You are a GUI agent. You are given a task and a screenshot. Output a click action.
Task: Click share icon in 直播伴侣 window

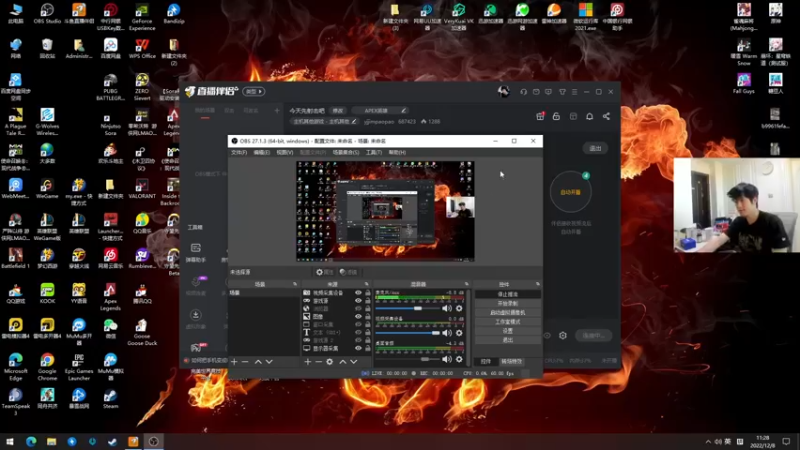(x=606, y=116)
